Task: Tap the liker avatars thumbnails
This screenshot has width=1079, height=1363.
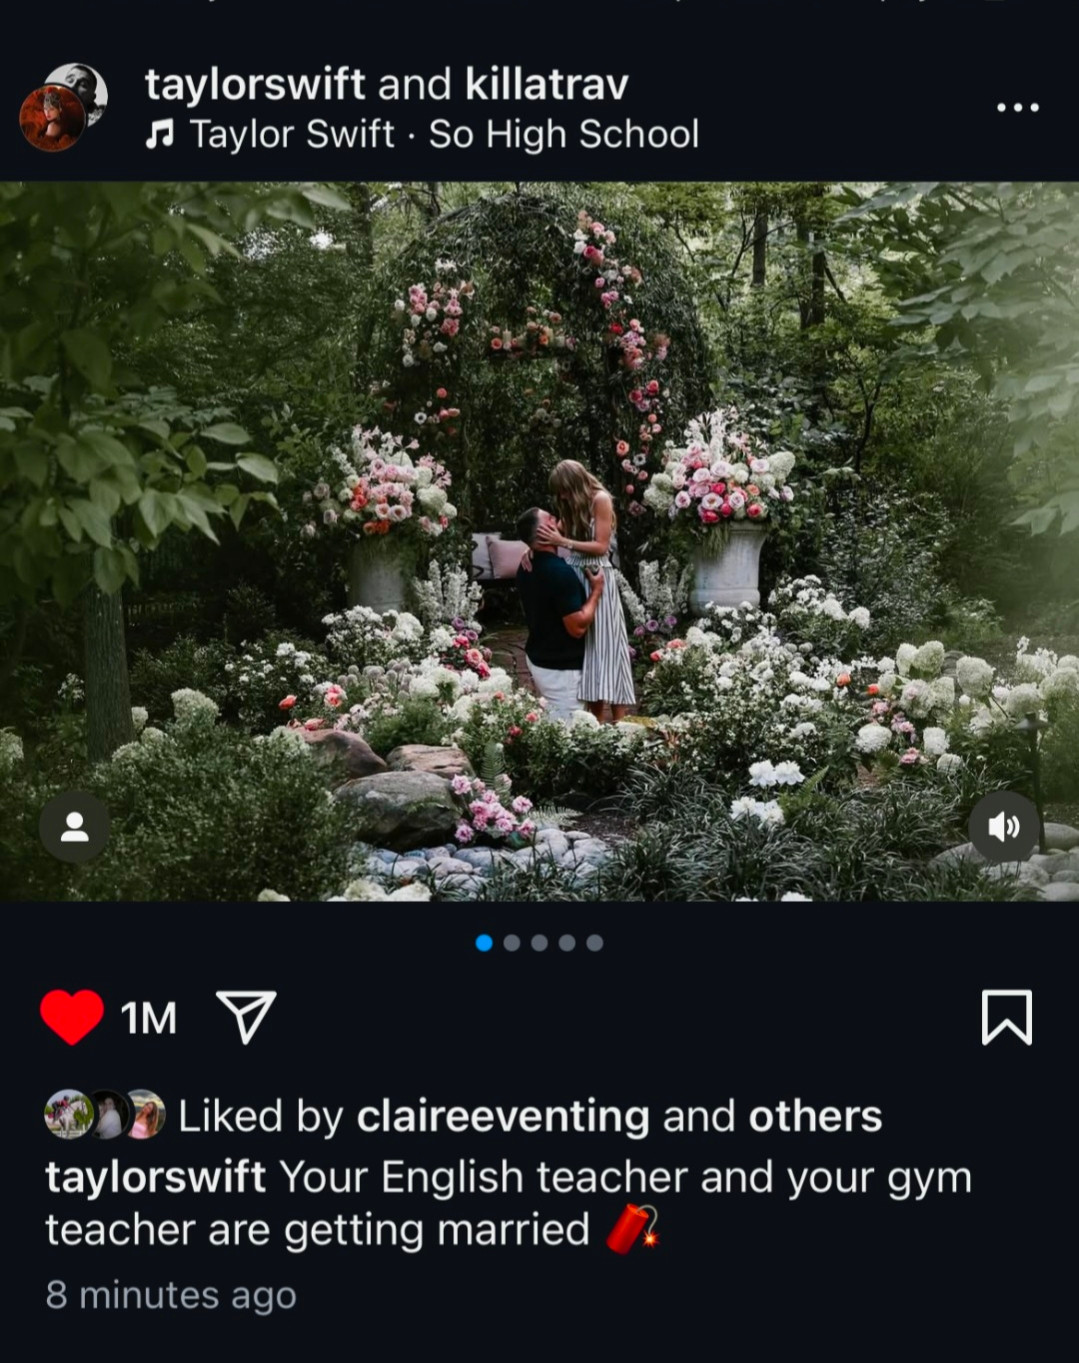Action: (105, 1114)
